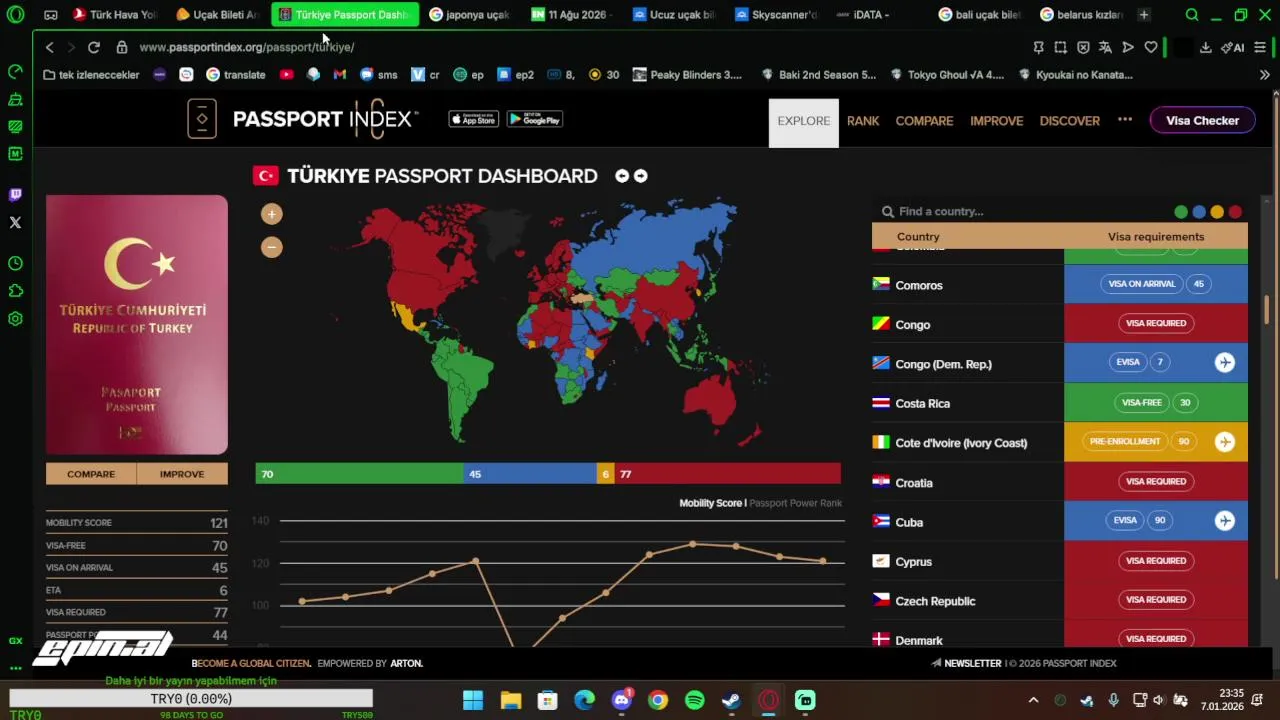
Task: Go to previous passport arrow near title
Action: coord(622,176)
